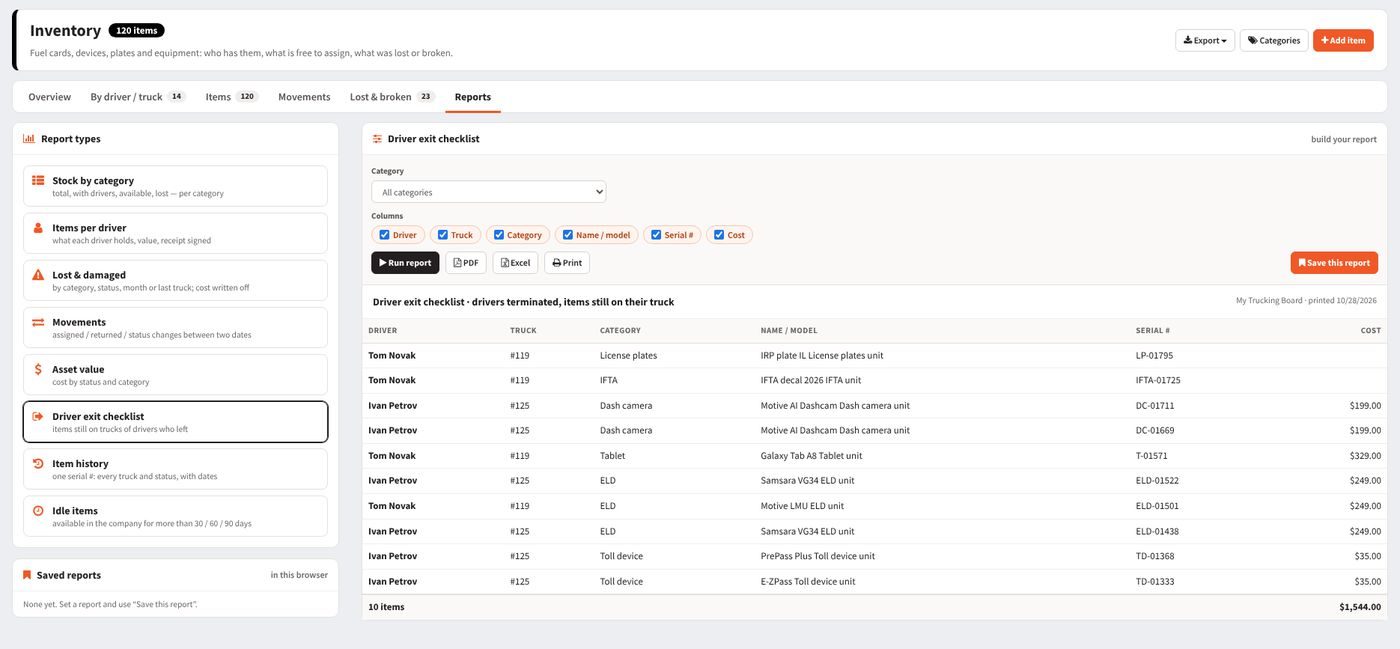Toggle the Serial # column checkbox

656,235
